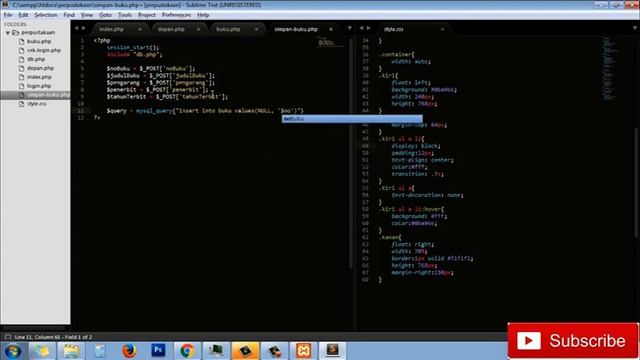
Task: Open index.php from the sidebar
Action: click(x=39, y=77)
